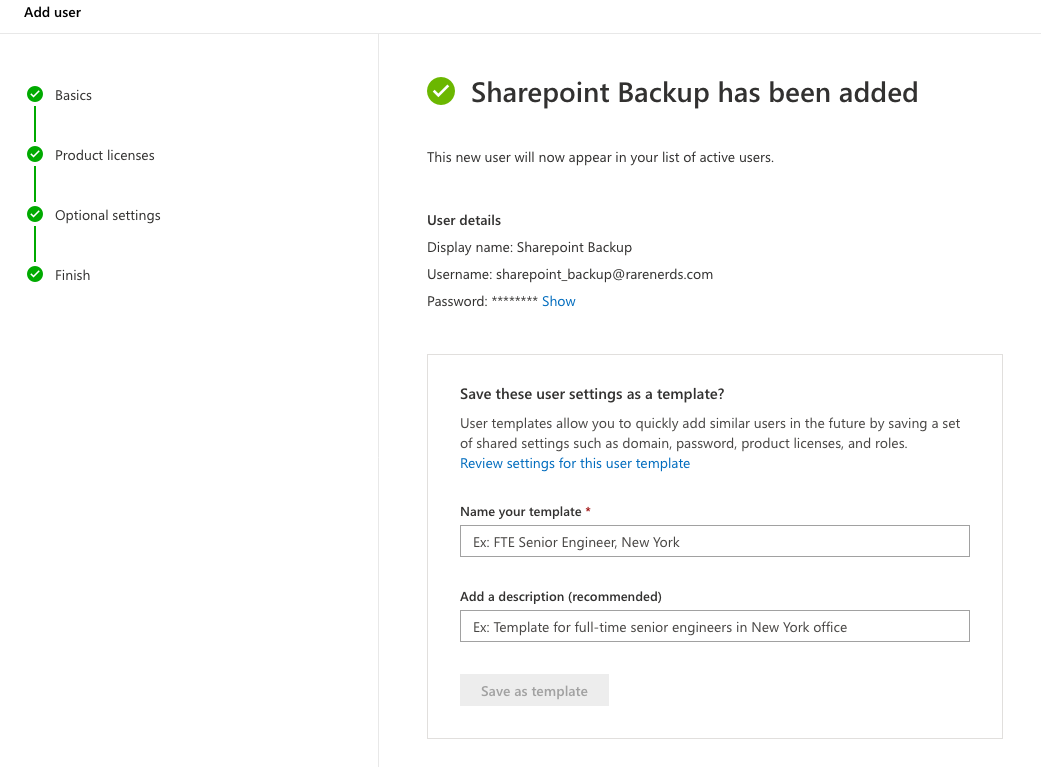
Task: Click the masked password asterisks
Action: tap(515, 300)
